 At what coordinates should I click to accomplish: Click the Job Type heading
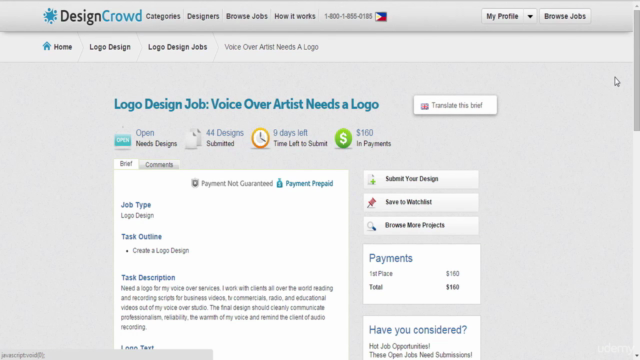136,205
